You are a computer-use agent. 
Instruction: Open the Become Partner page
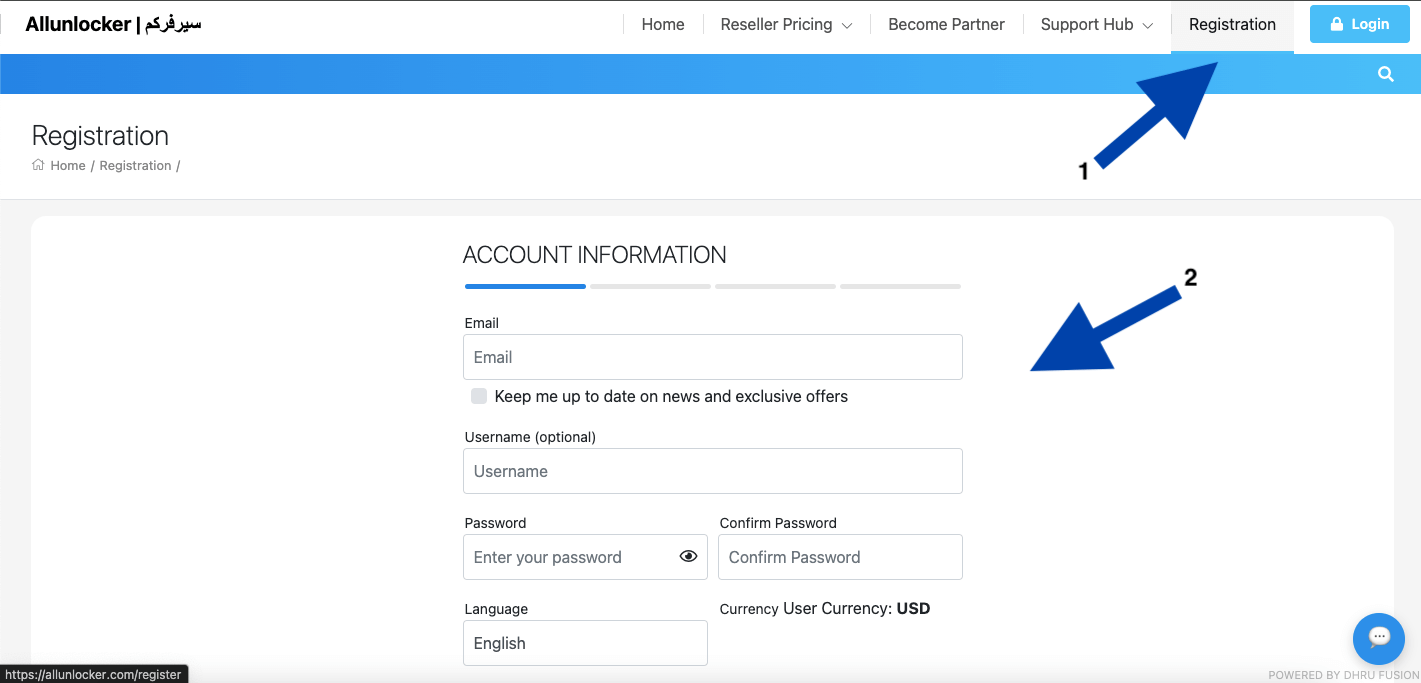coord(945,23)
